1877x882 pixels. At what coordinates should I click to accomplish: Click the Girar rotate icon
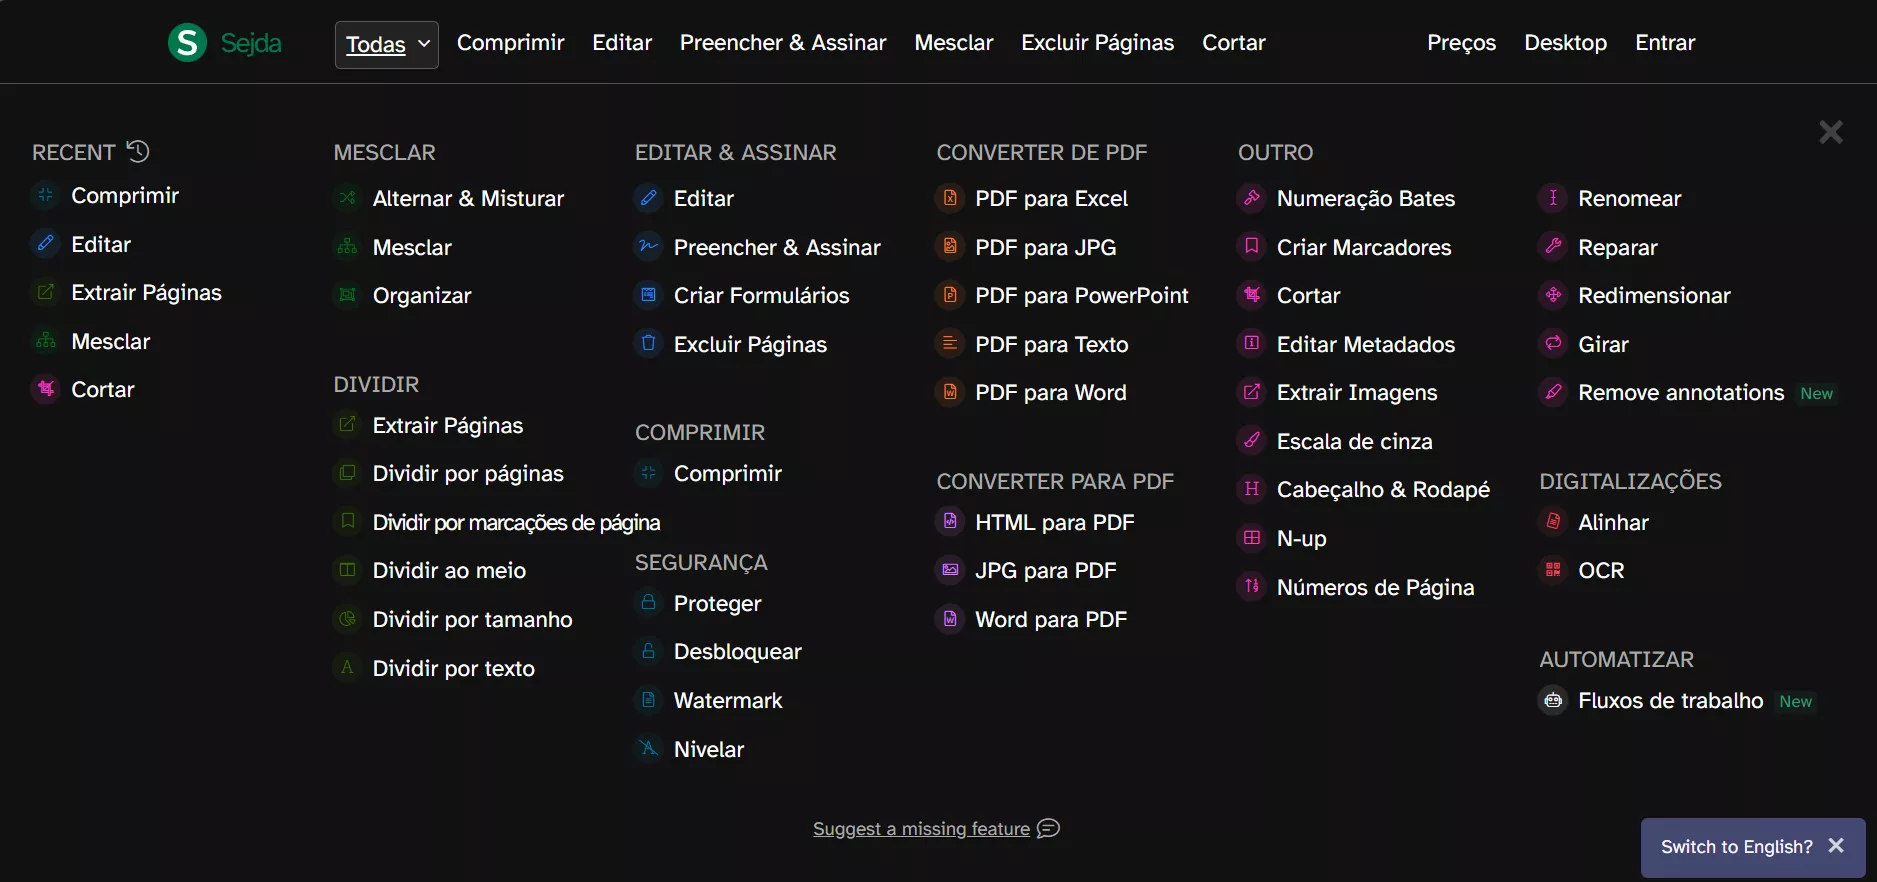1553,344
